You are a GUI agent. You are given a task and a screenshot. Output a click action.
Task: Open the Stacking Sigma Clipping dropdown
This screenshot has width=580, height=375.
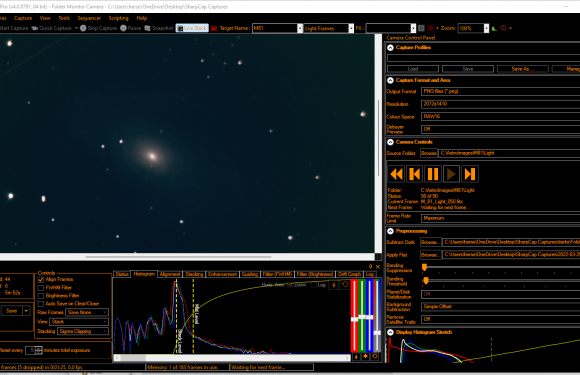(83, 331)
